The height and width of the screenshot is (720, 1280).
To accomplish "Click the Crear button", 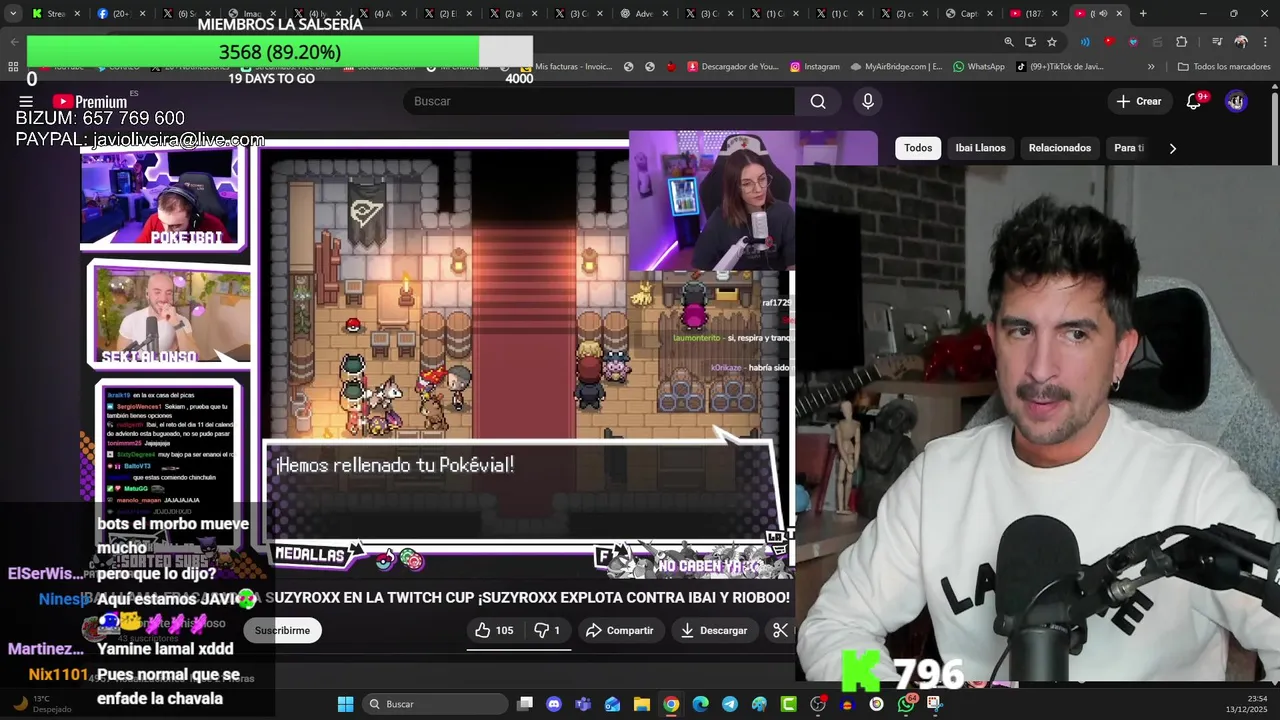I will point(1139,101).
